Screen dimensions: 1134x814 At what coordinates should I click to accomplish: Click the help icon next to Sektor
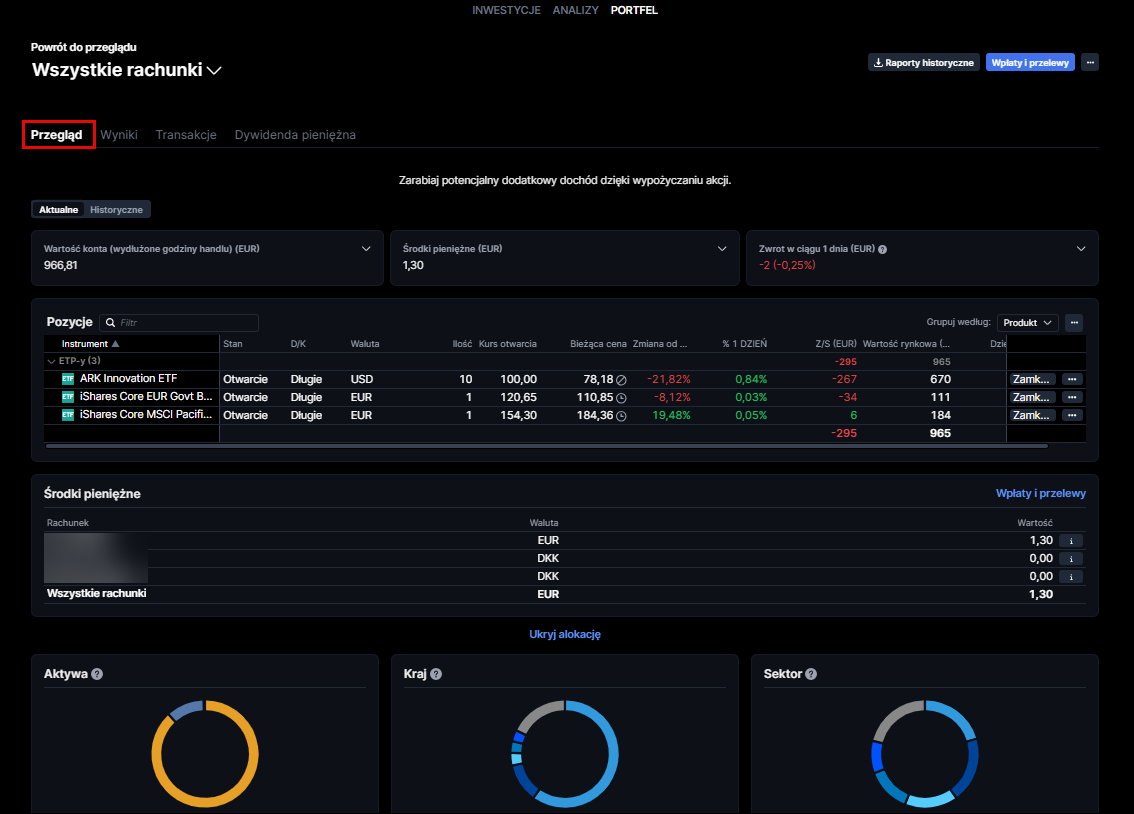pos(811,674)
